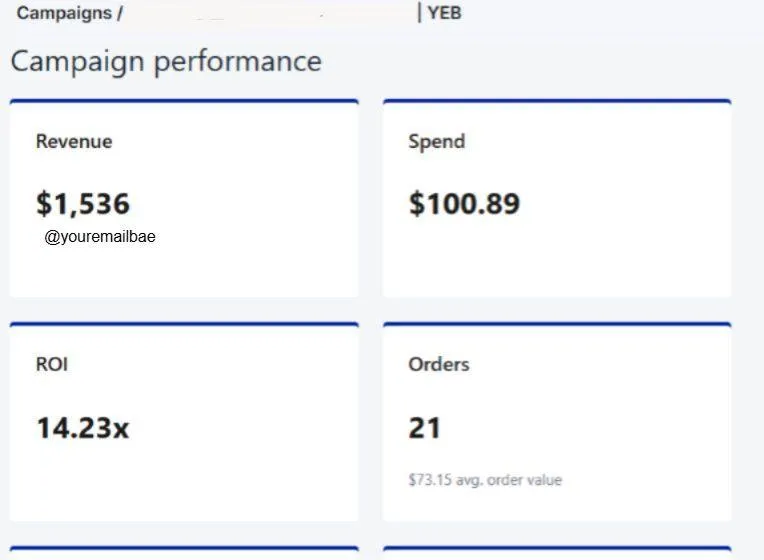Image resolution: width=764 pixels, height=560 pixels.
Task: Click the 14.23x ROI value
Action: [x=83, y=428]
